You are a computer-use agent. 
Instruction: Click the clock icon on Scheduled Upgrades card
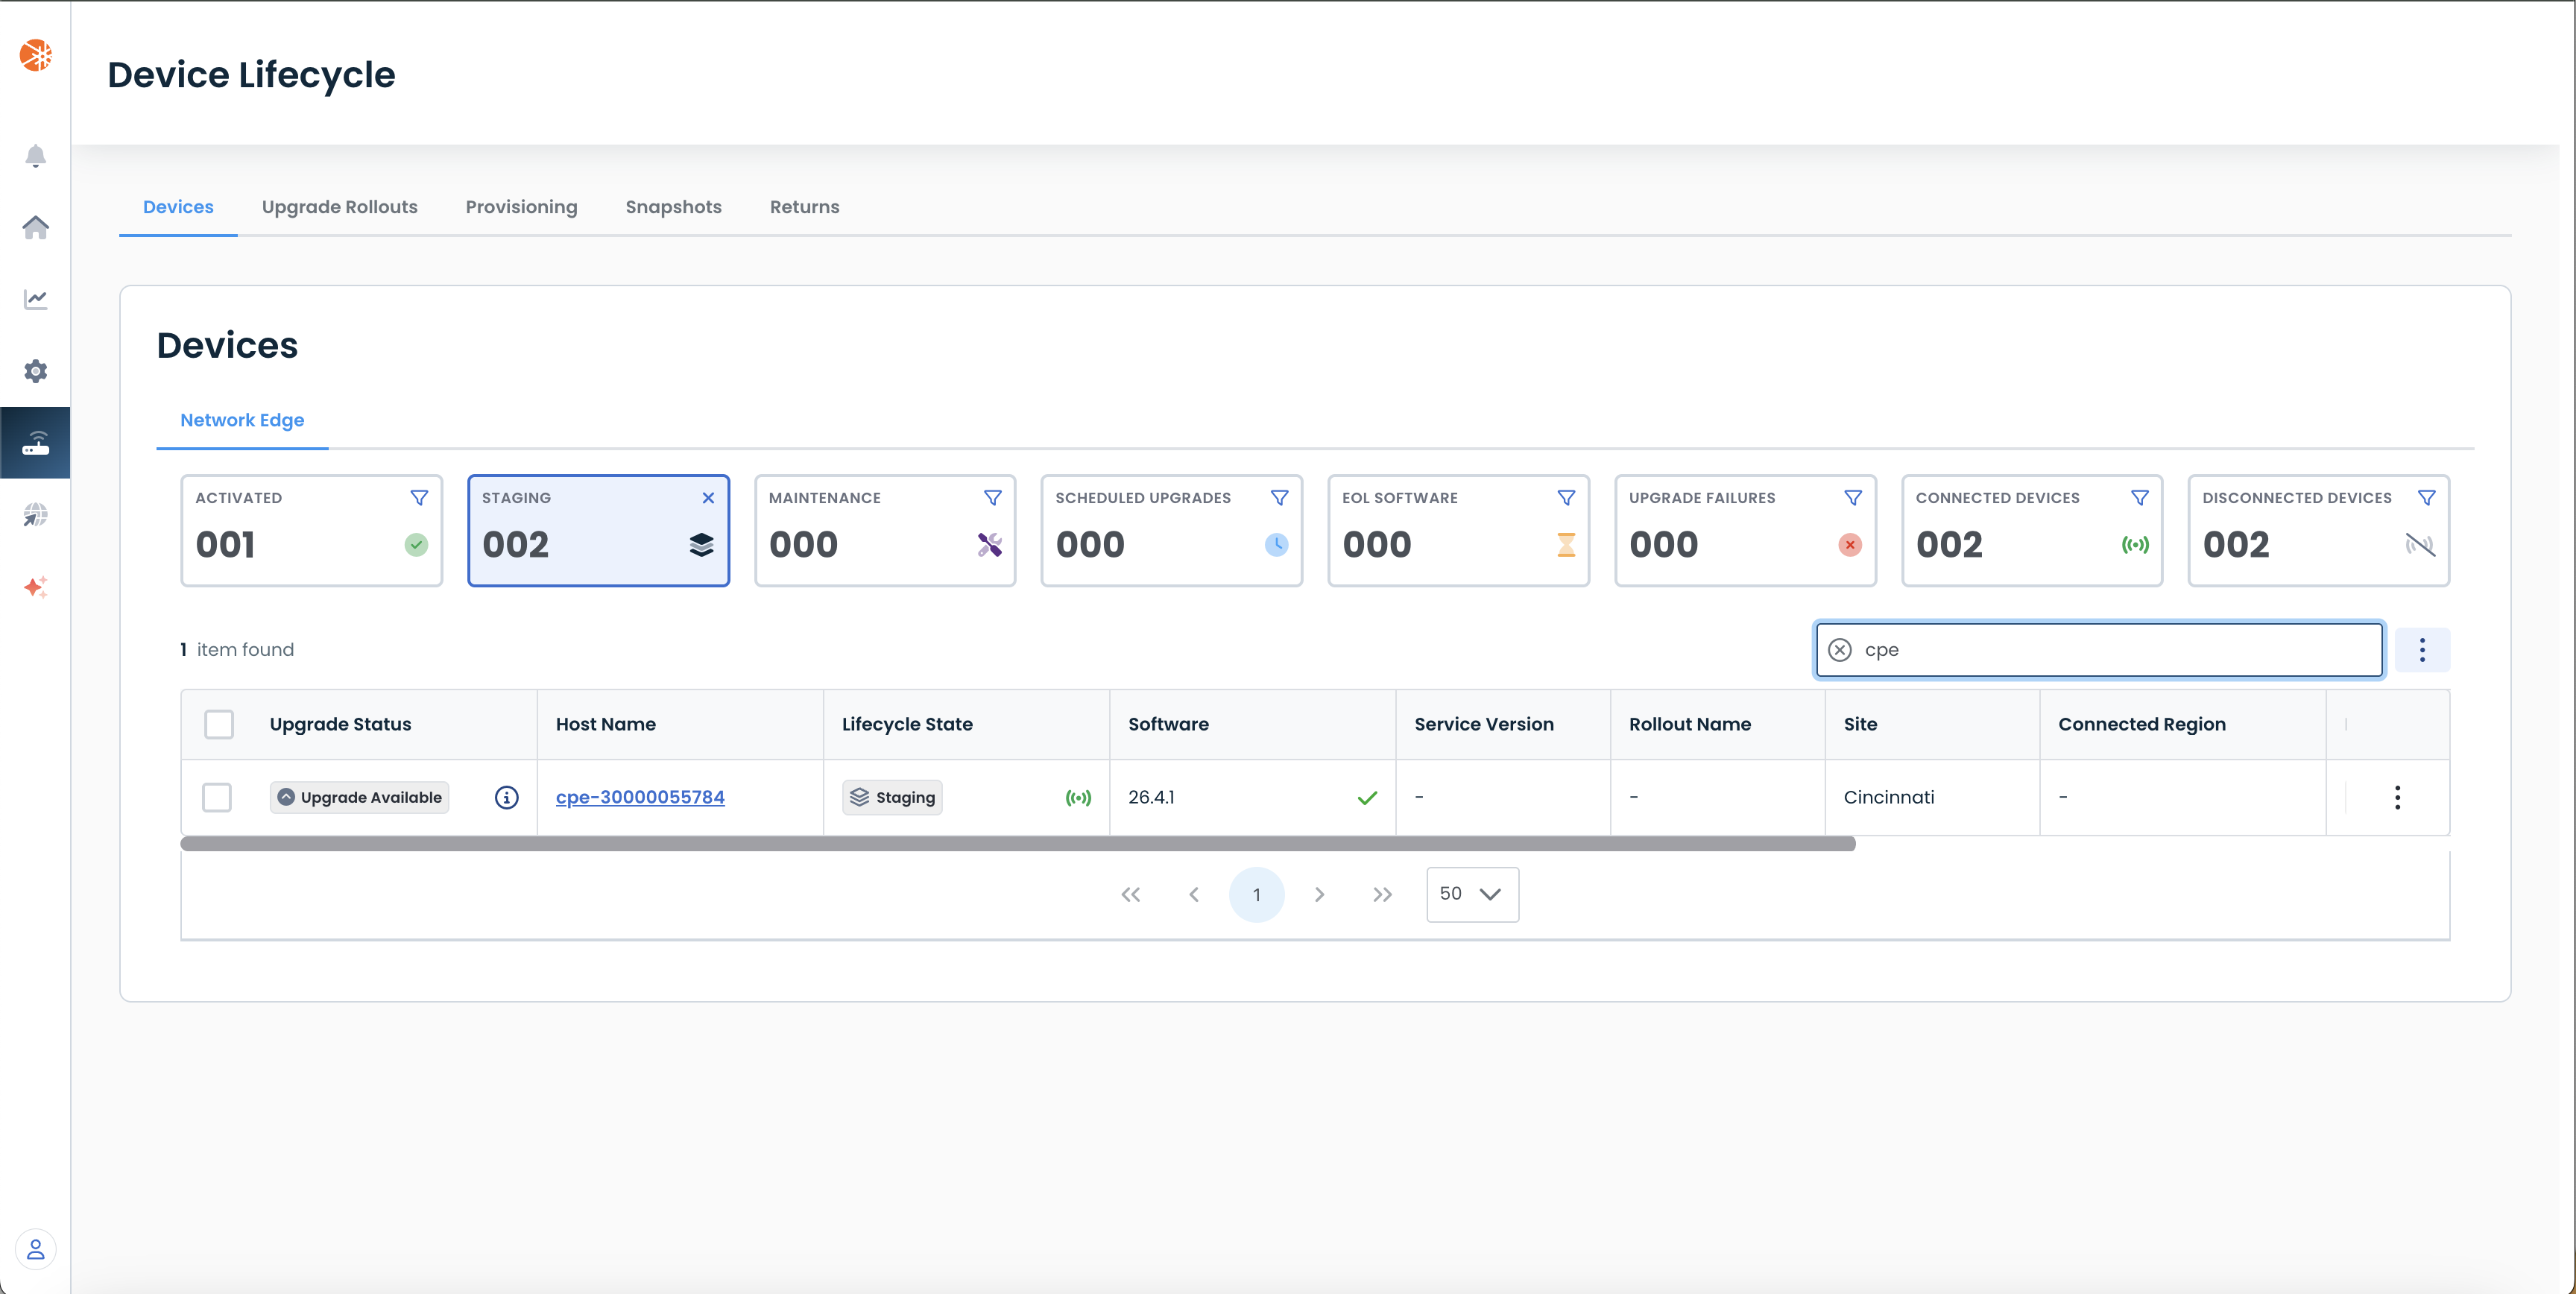[x=1276, y=545]
